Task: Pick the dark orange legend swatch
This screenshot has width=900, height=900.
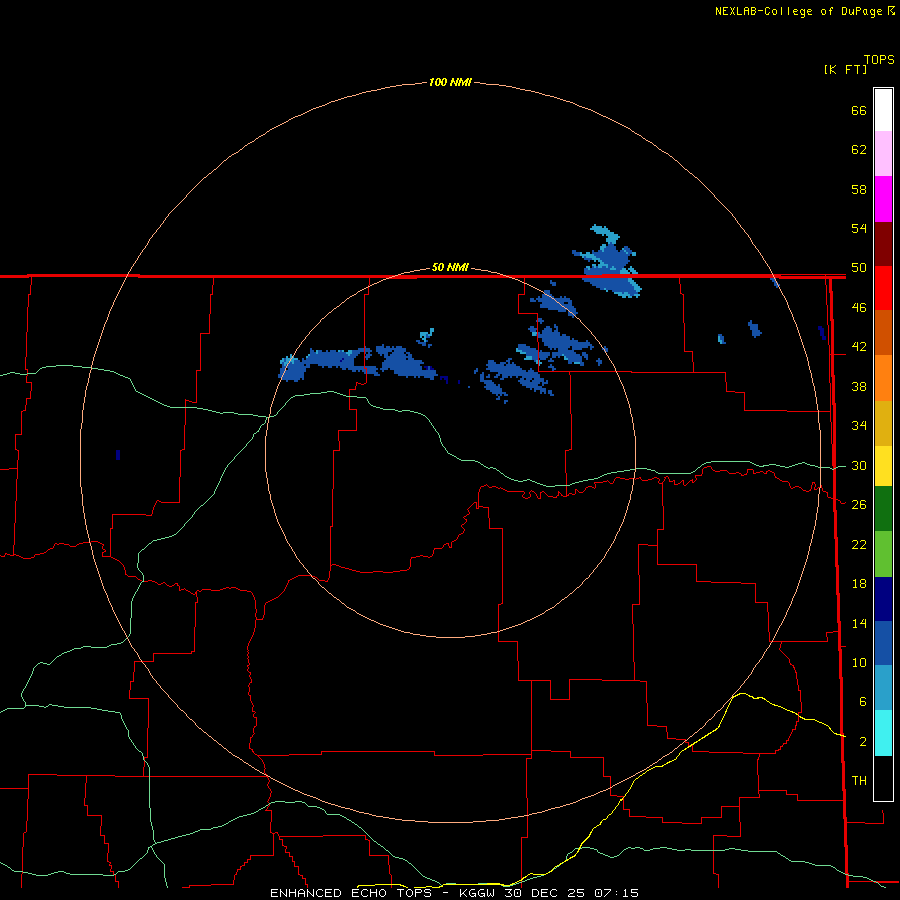Action: click(x=883, y=333)
